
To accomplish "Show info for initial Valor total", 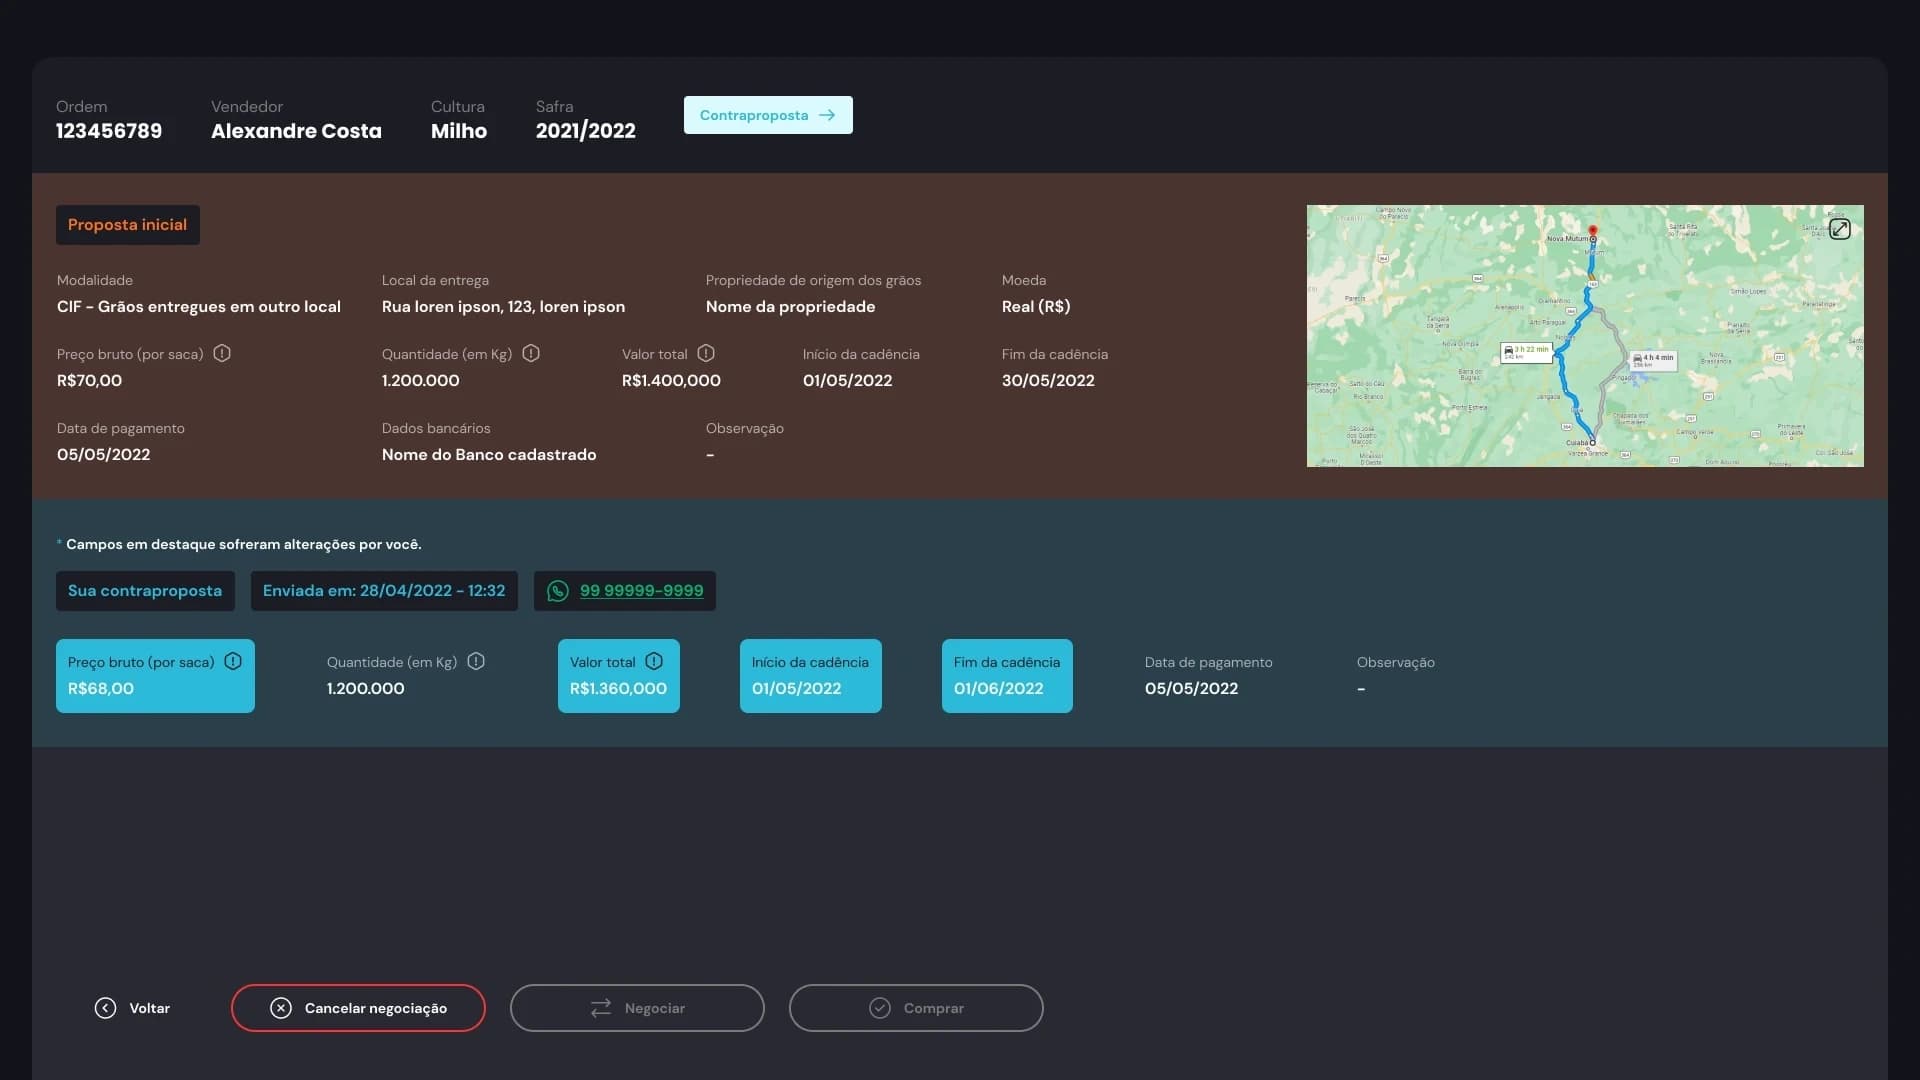I will pyautogui.click(x=706, y=353).
